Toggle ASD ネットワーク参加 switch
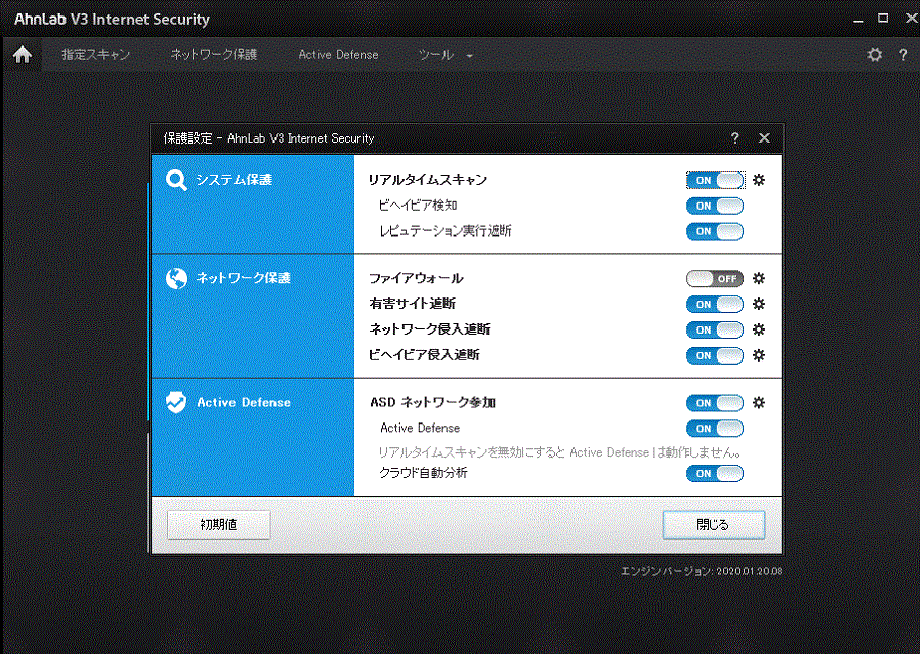Image resolution: width=920 pixels, height=654 pixels. tap(715, 403)
